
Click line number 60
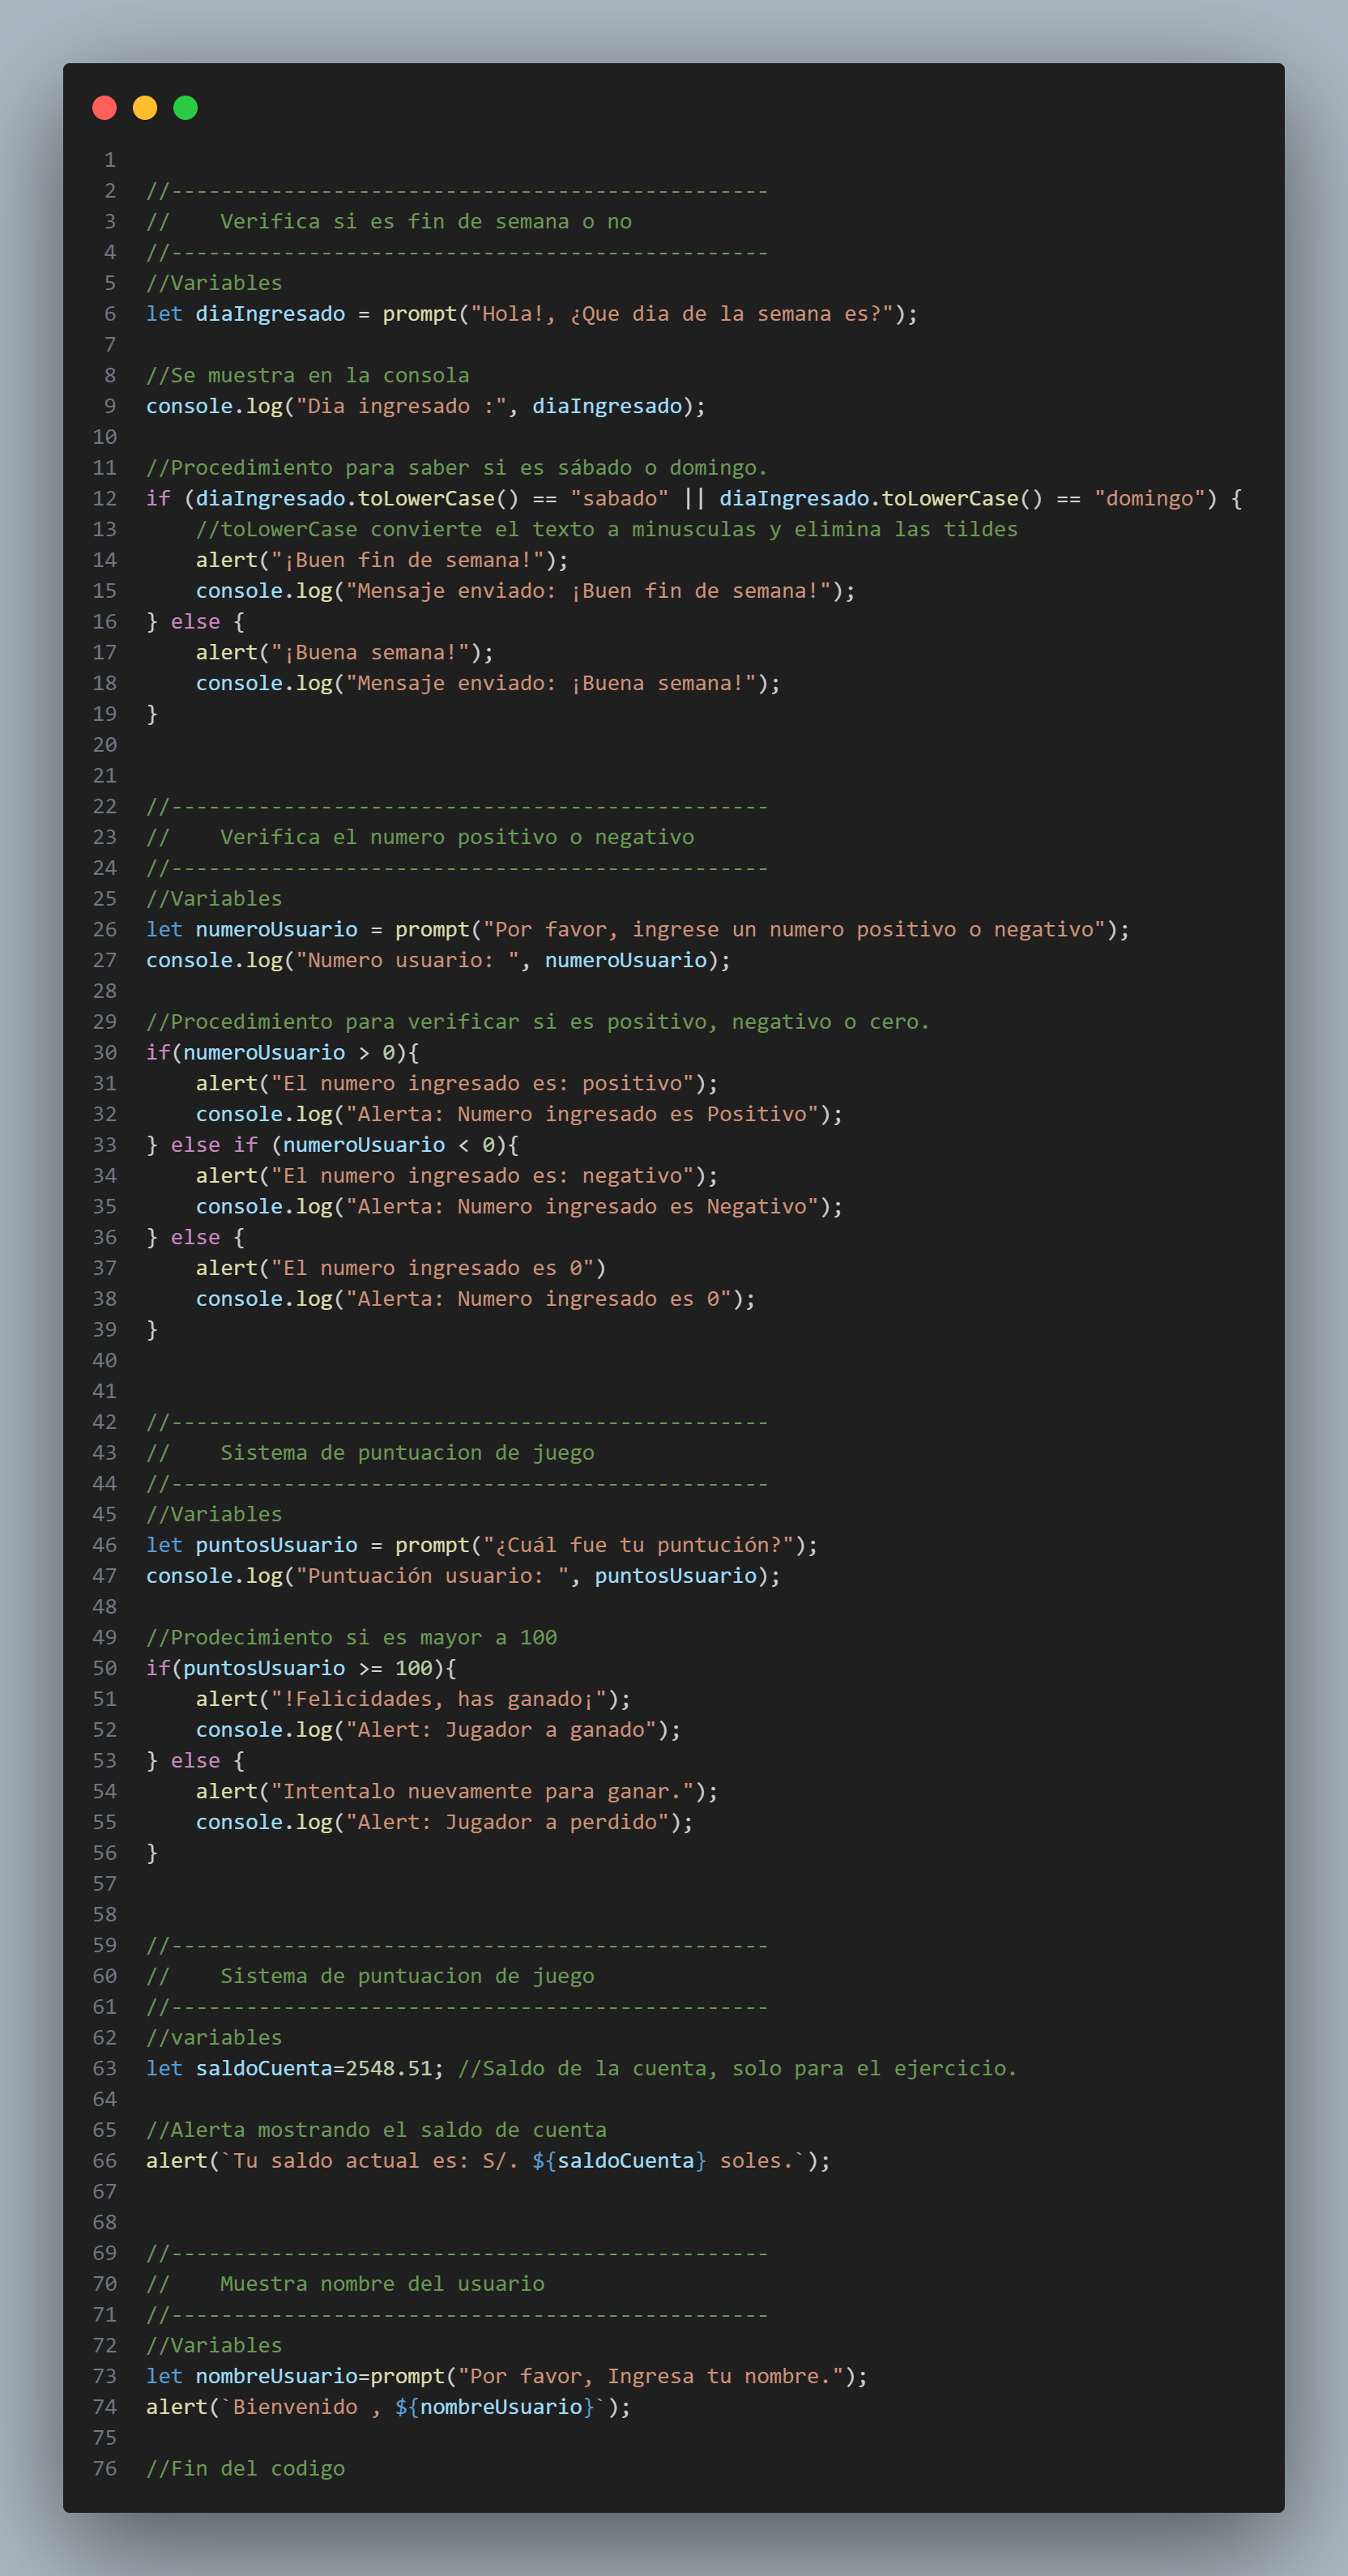click(105, 1976)
